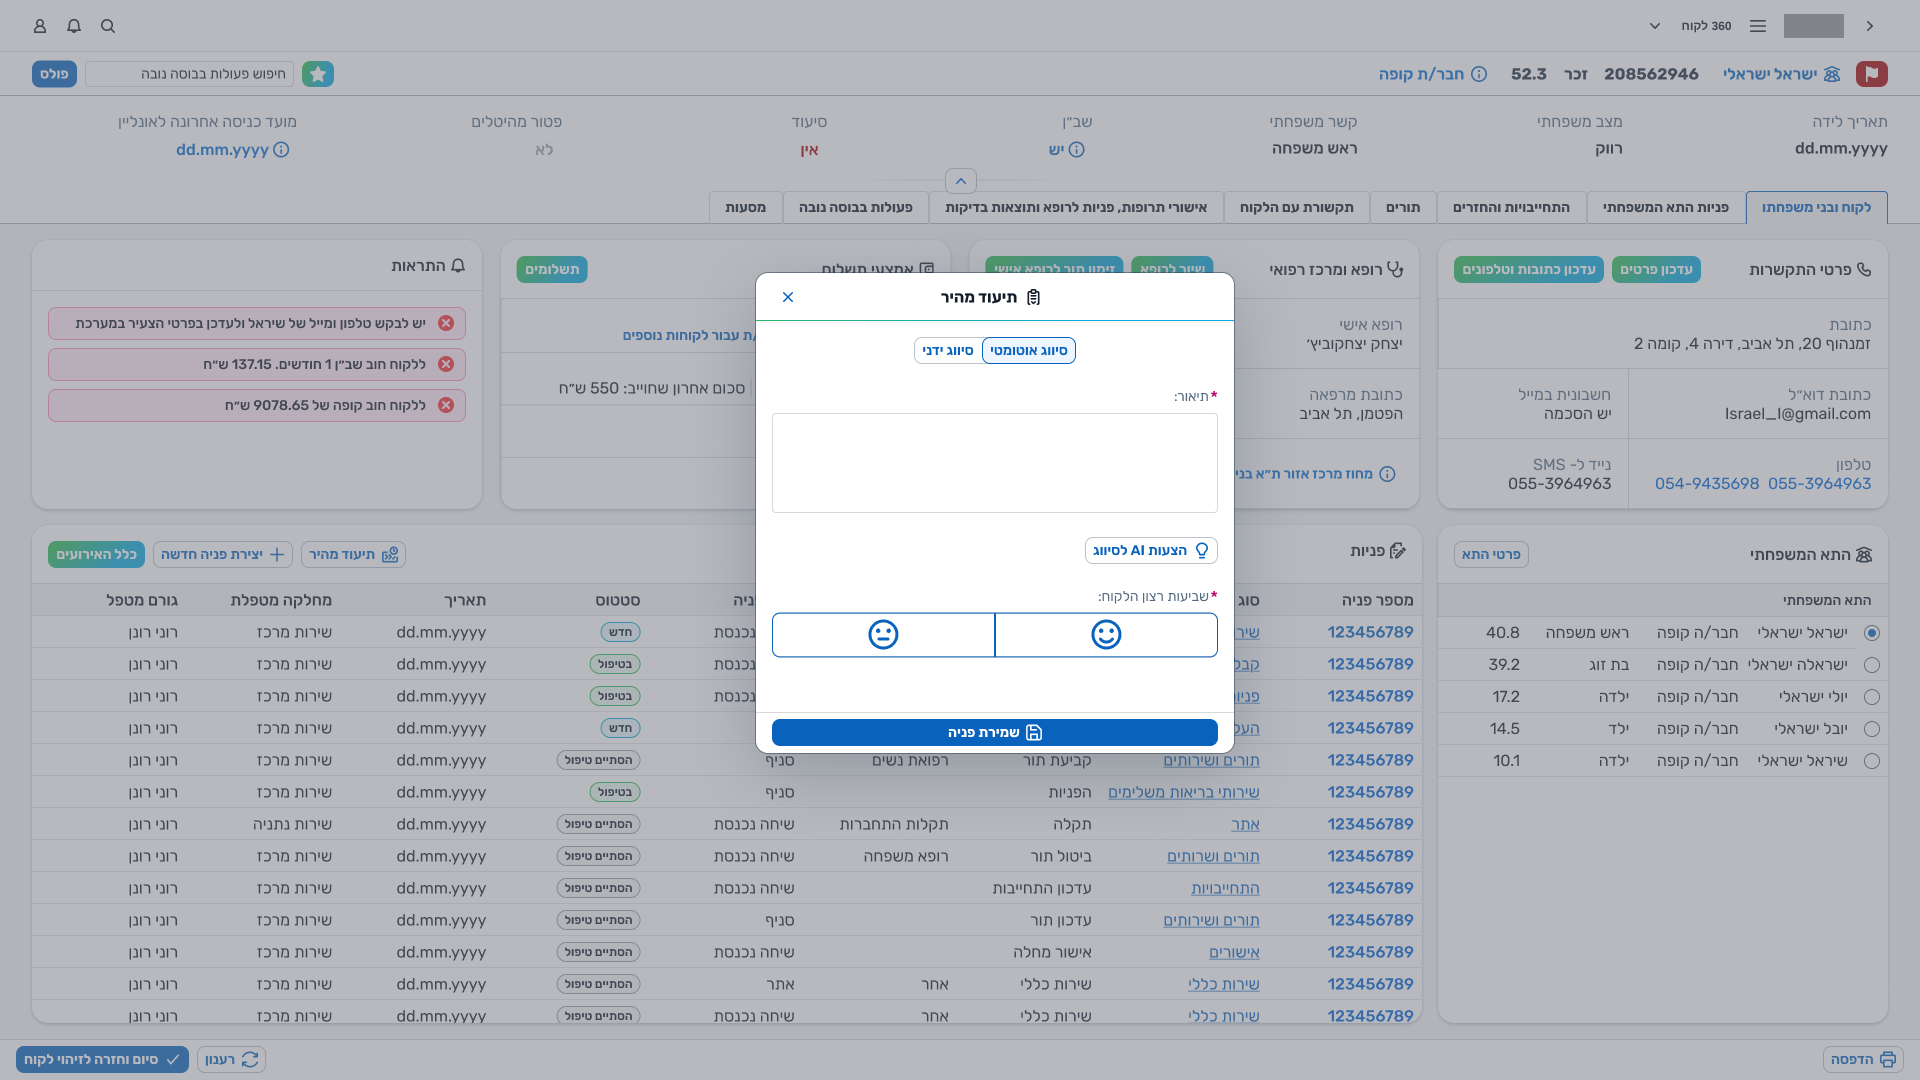Select the radio button for יולי ישראלי

(x=1872, y=696)
